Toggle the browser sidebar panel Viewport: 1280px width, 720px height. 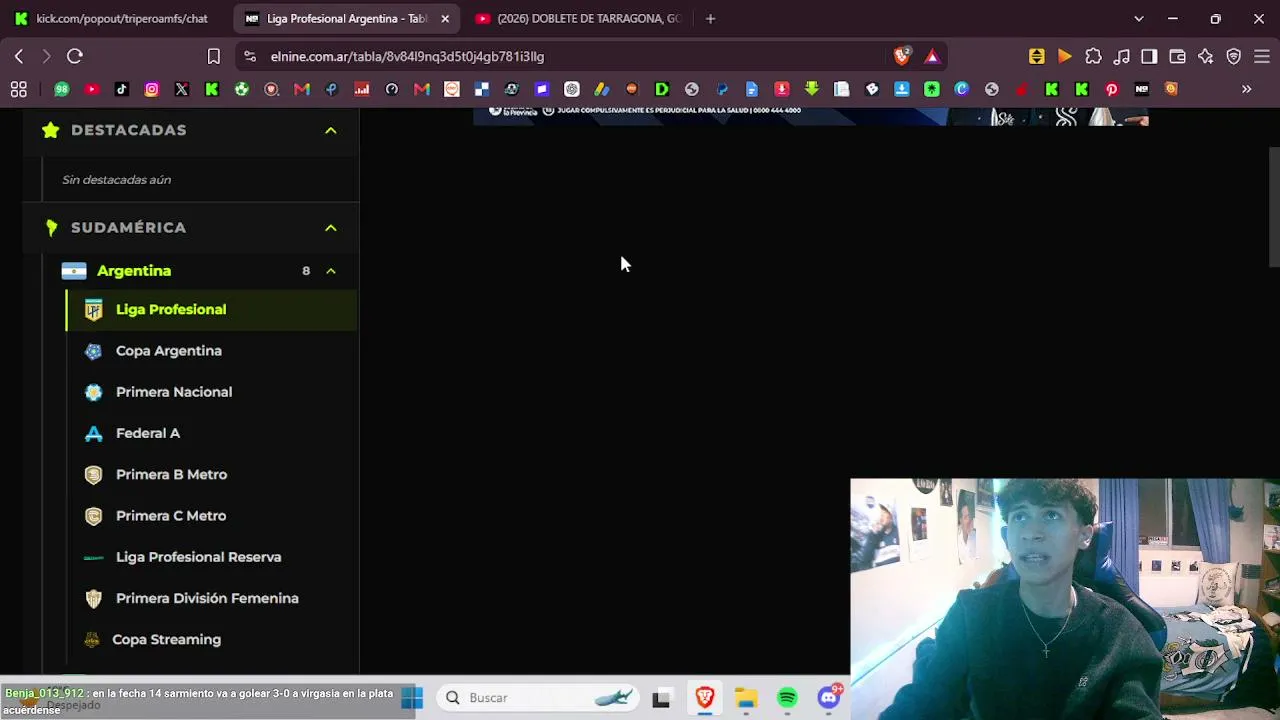point(1149,57)
